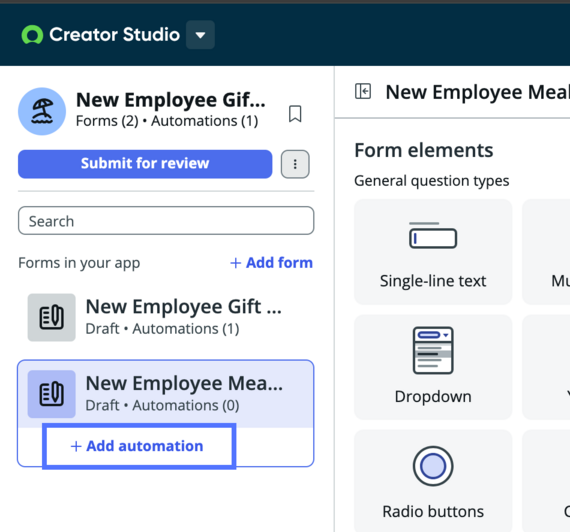
Task: Bookmark the New Employee Gift app
Action: point(295,114)
